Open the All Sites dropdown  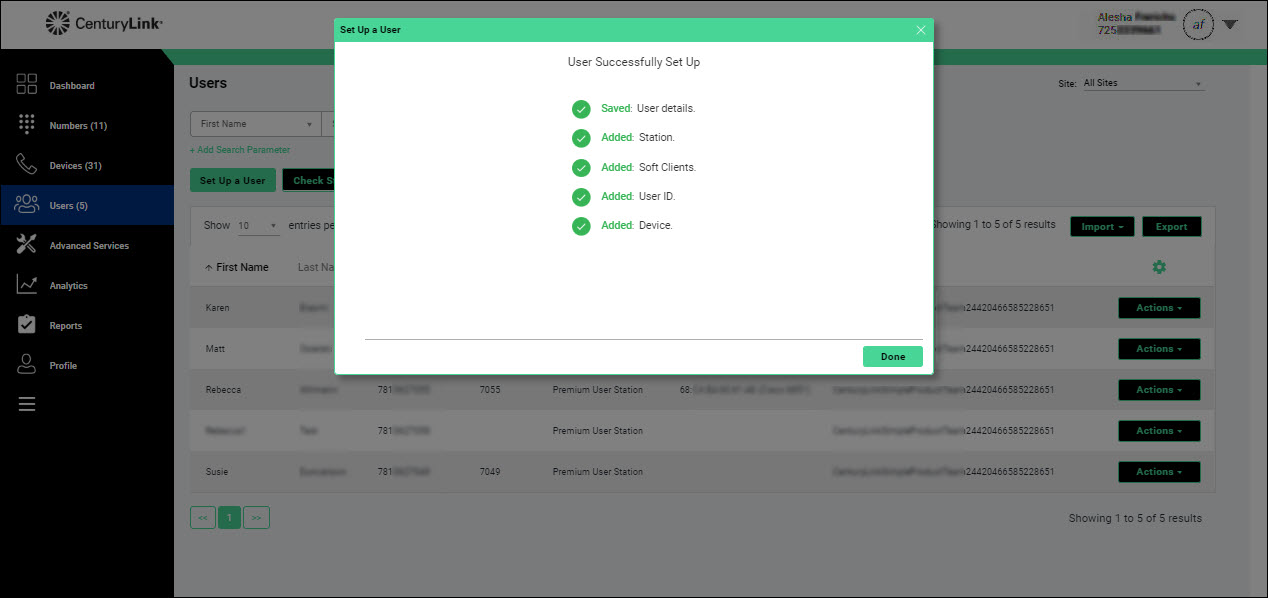[1142, 84]
